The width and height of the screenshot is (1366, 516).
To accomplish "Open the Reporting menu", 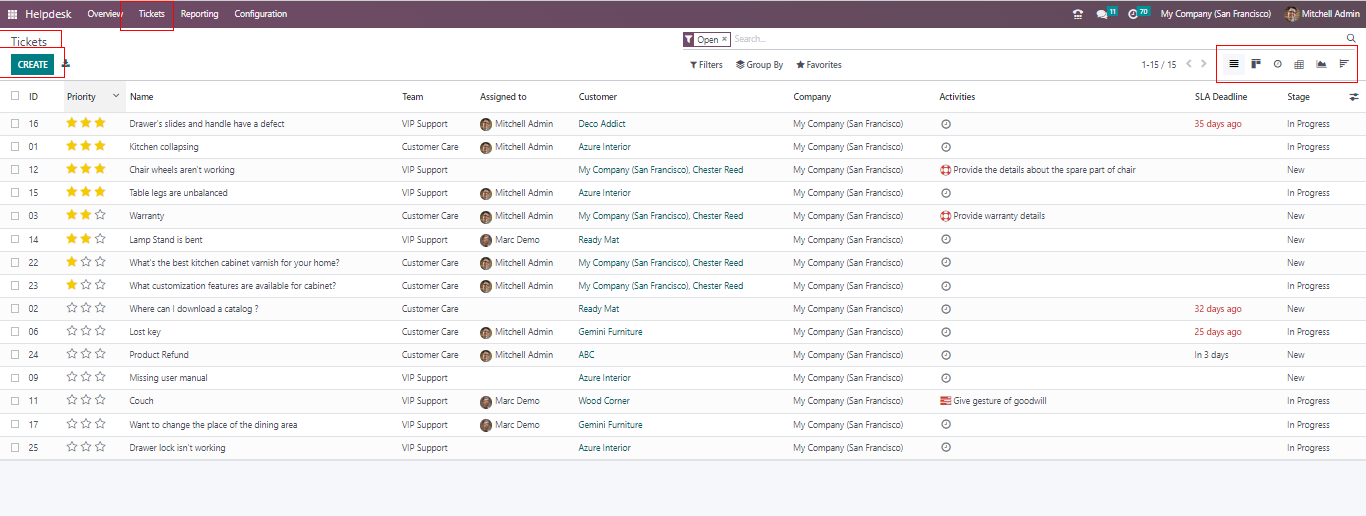I will (x=199, y=14).
